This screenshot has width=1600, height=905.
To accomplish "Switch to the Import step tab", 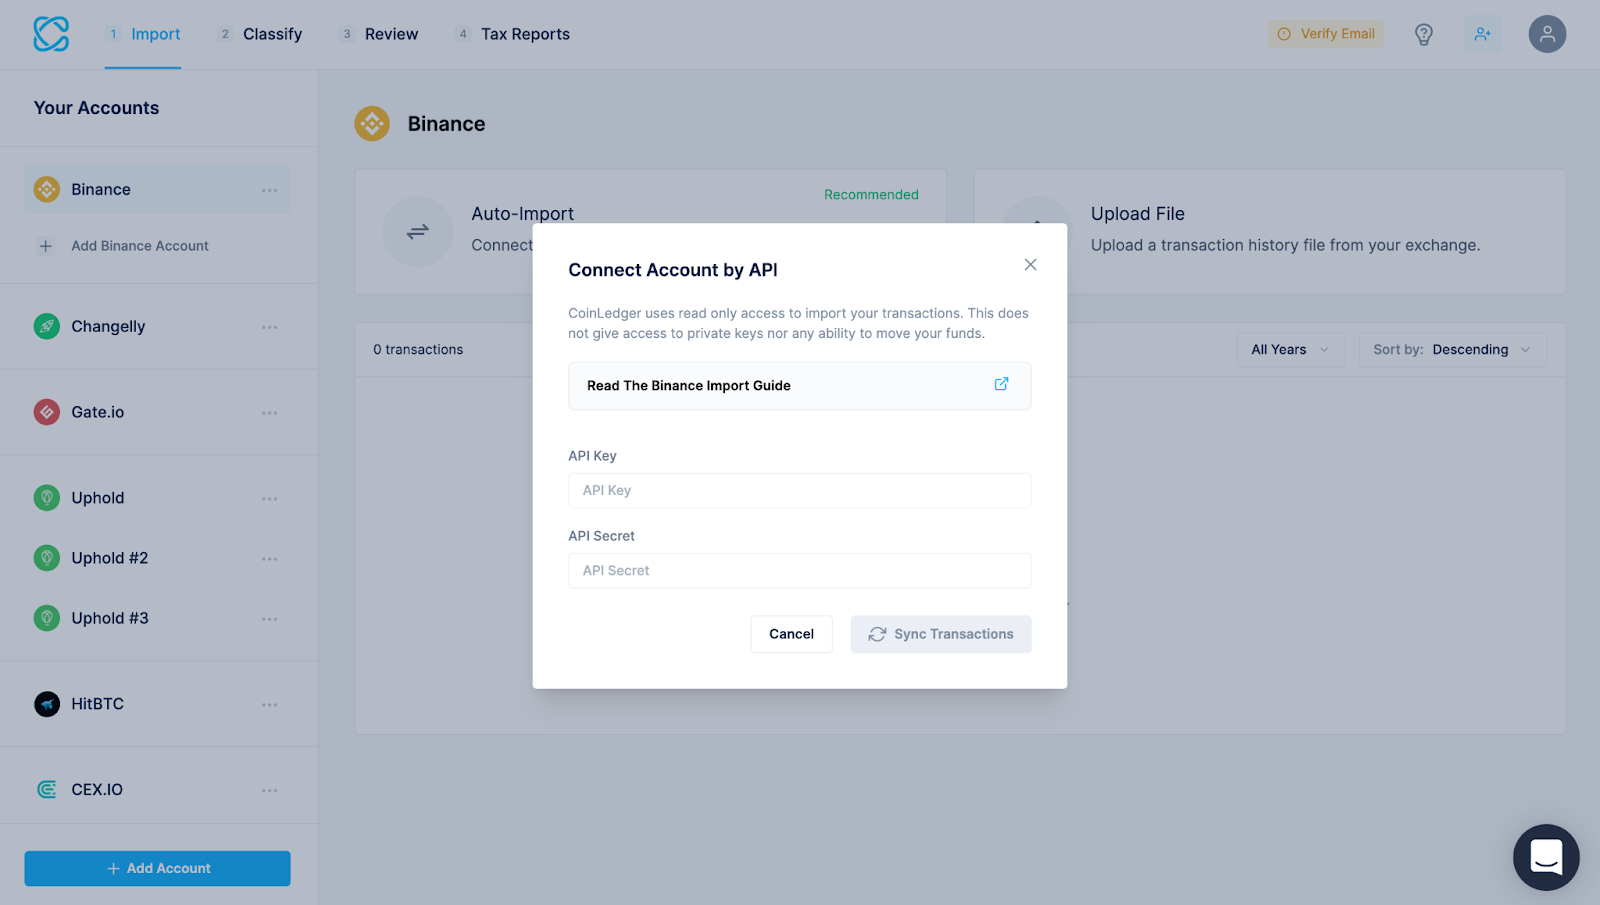I will point(143,34).
